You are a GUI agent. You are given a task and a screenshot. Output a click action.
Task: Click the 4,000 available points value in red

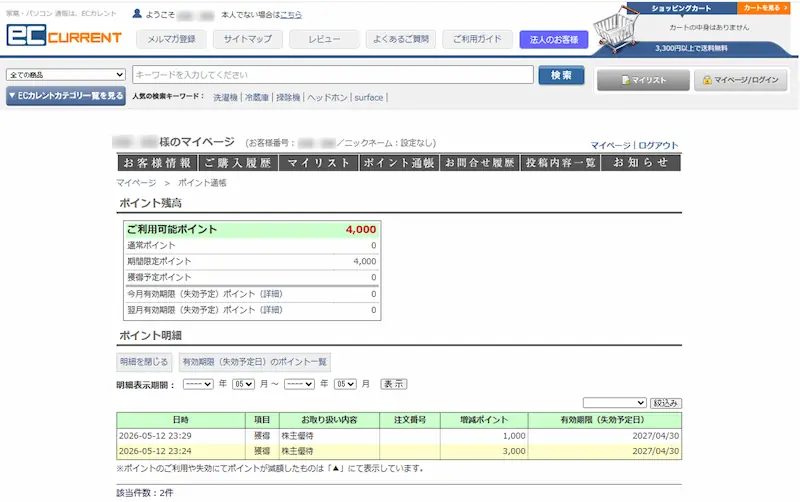pyautogui.click(x=361, y=230)
